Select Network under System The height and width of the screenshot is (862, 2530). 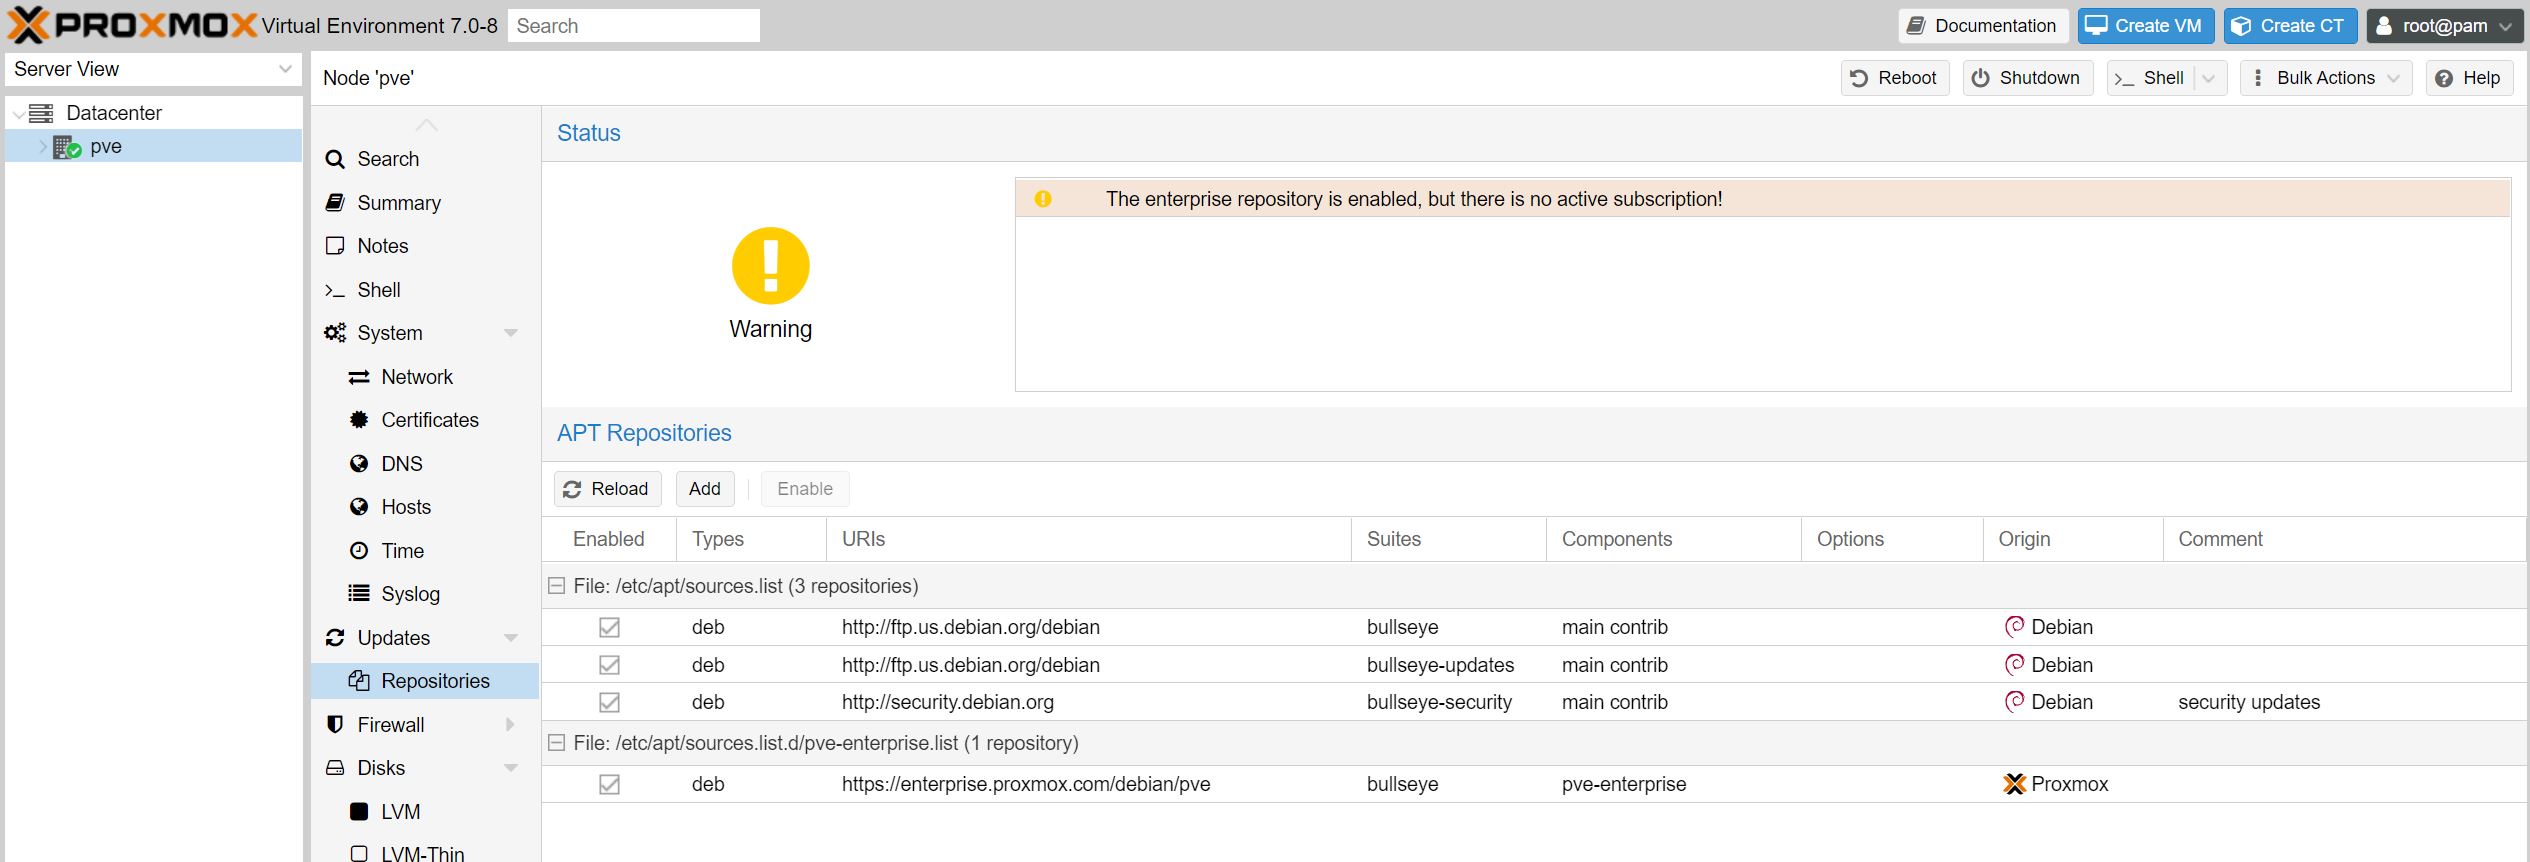(x=416, y=377)
